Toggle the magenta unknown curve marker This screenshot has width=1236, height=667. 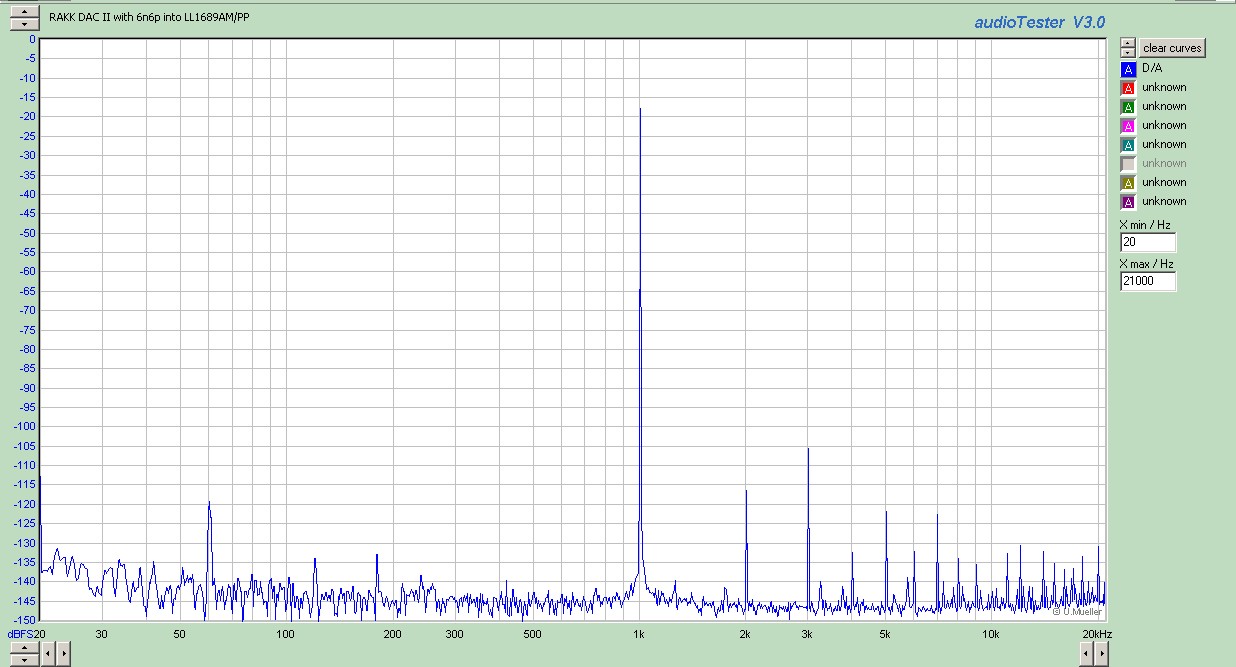tap(1128, 126)
